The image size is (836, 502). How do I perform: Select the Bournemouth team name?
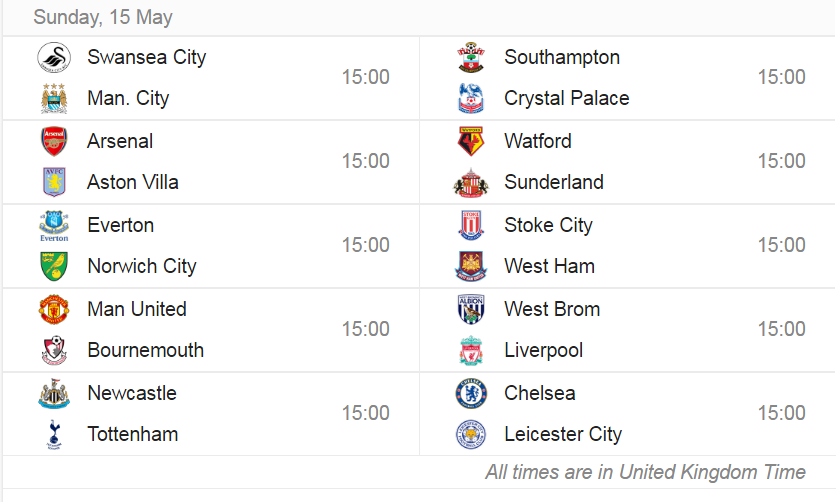click(146, 350)
